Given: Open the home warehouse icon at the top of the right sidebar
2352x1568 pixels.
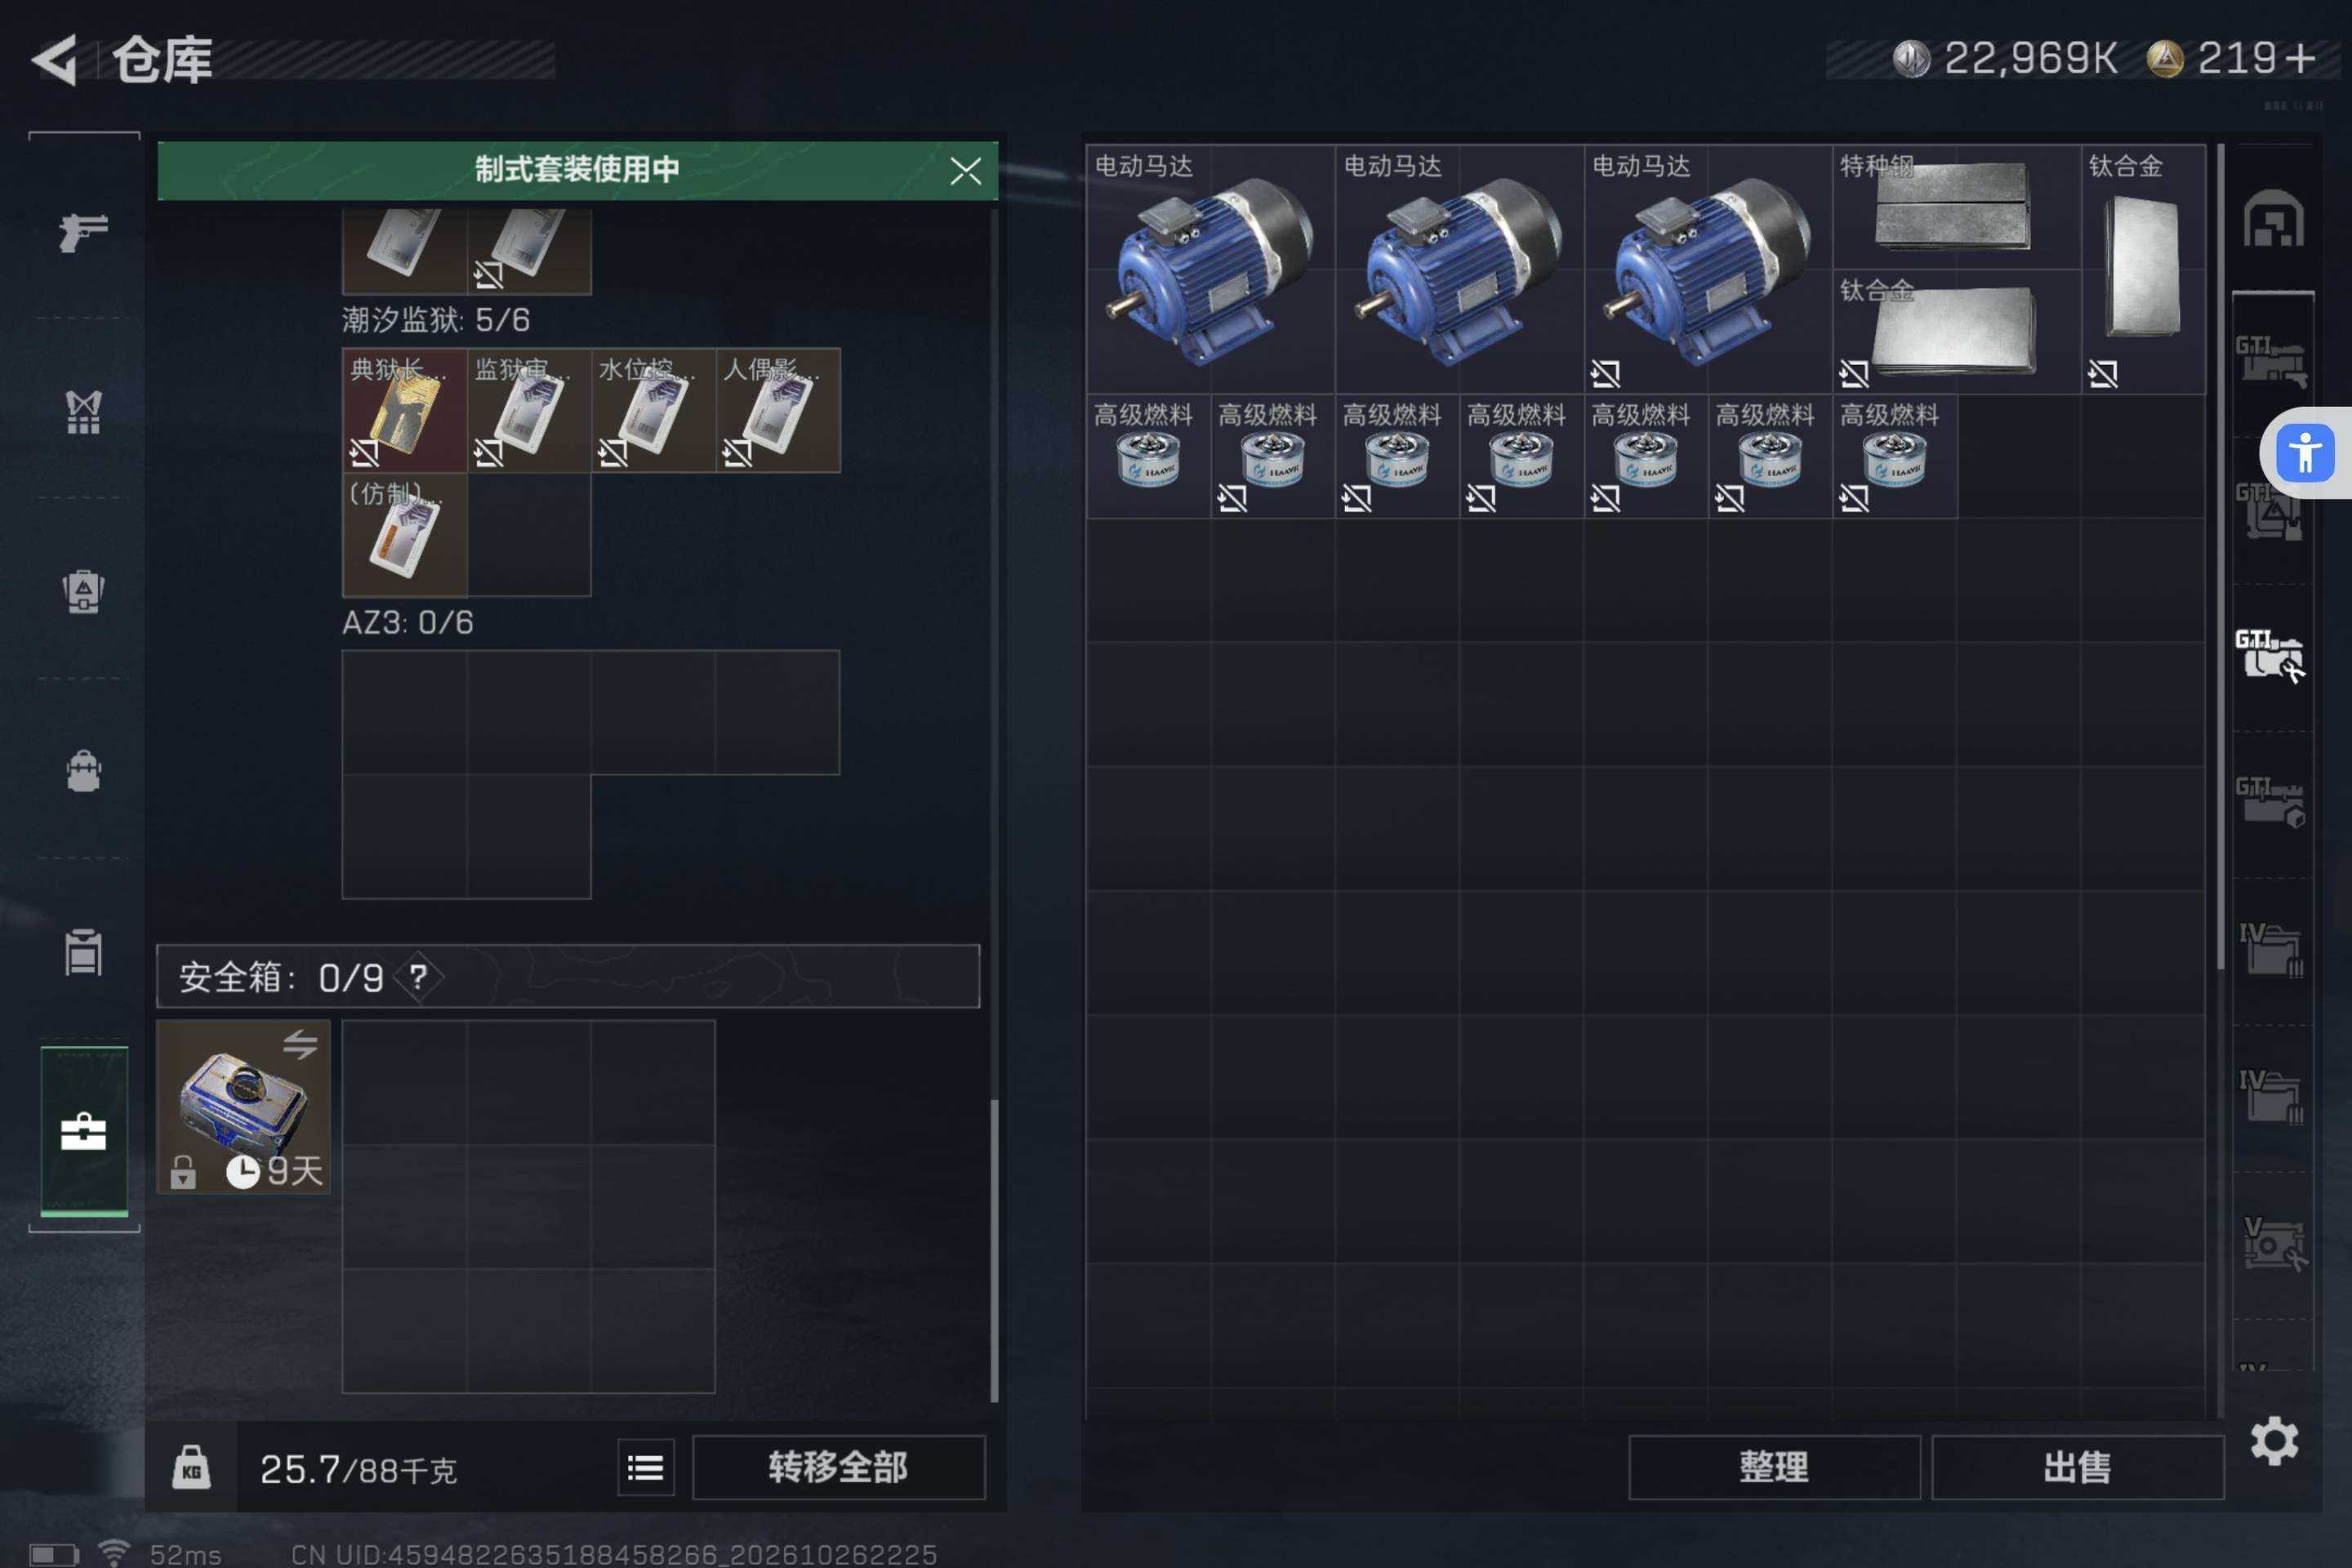Looking at the screenshot, I should coord(2273,219).
